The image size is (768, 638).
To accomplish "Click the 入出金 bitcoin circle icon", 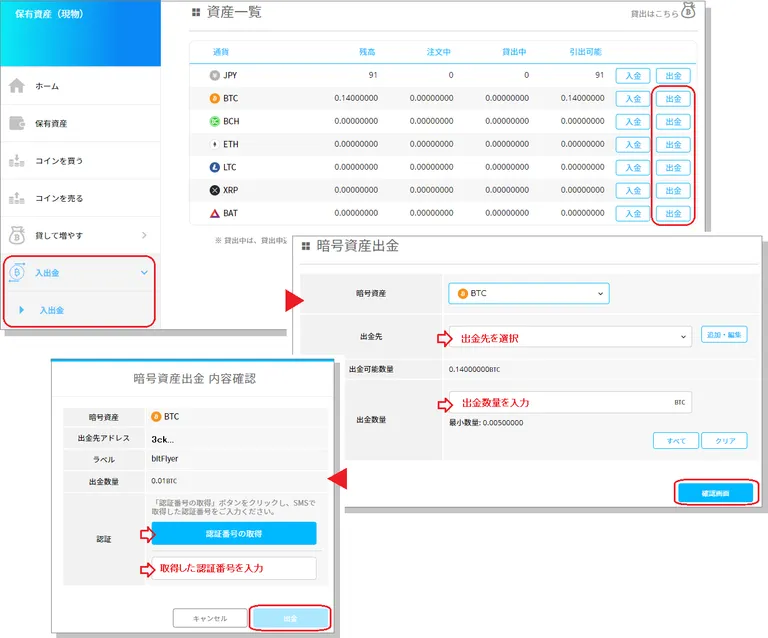I will [x=17, y=272].
